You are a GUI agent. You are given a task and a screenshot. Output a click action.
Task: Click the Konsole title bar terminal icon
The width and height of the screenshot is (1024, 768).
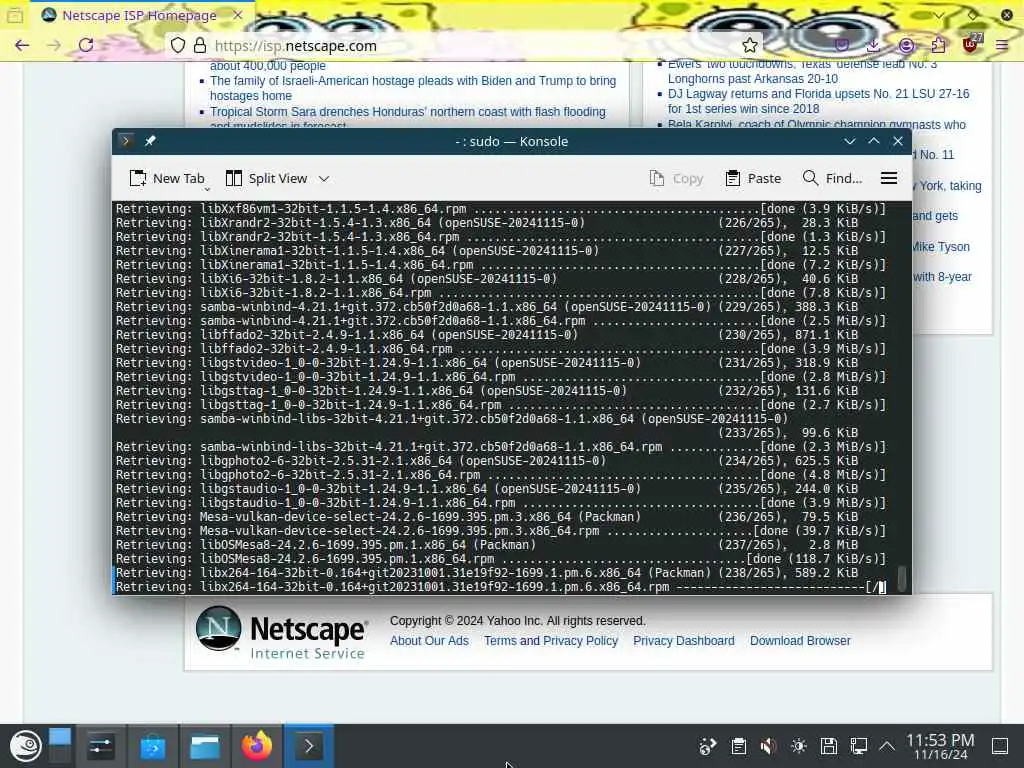tap(125, 141)
